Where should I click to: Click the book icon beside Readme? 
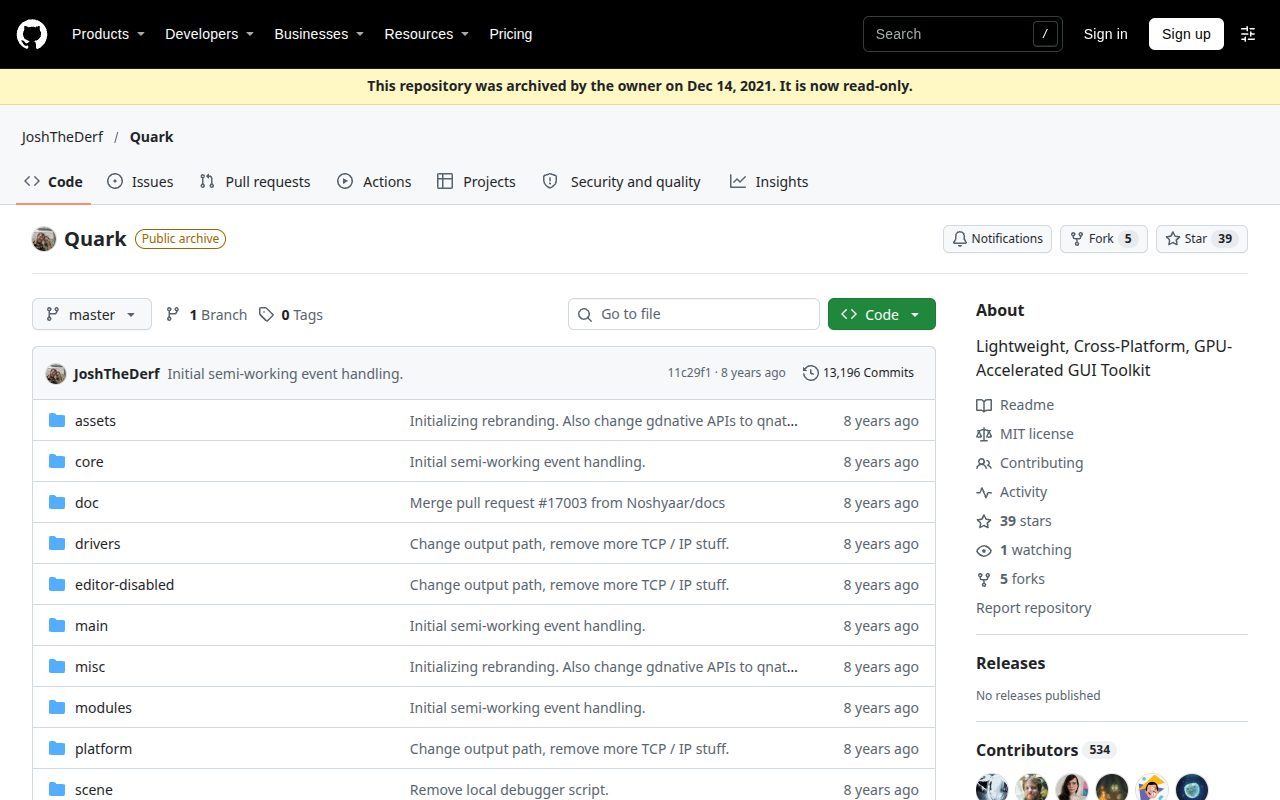984,405
